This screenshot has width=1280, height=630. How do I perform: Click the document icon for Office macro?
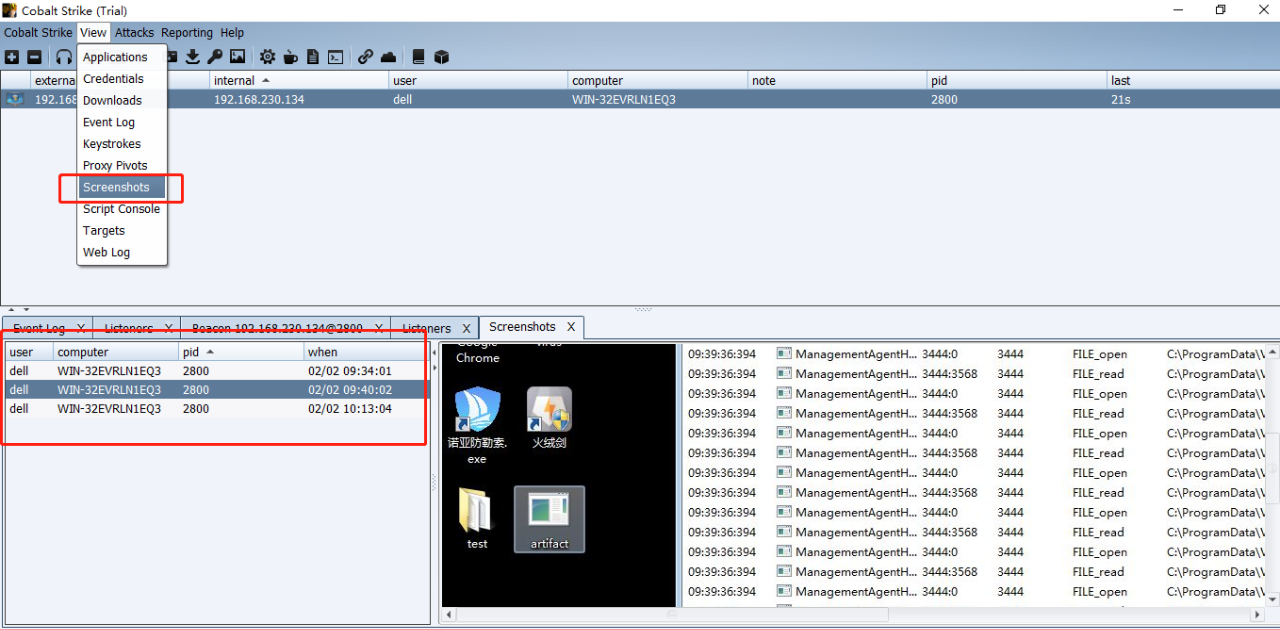click(x=313, y=57)
